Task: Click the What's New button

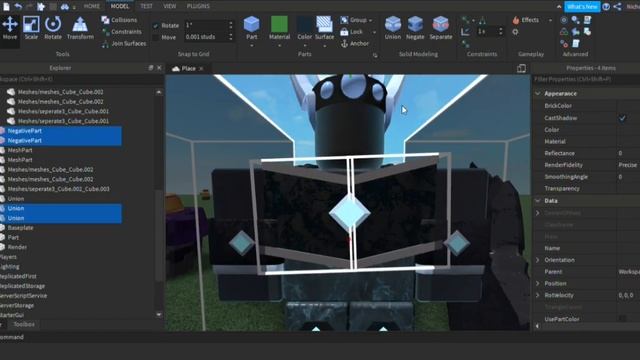Action: coord(582,7)
